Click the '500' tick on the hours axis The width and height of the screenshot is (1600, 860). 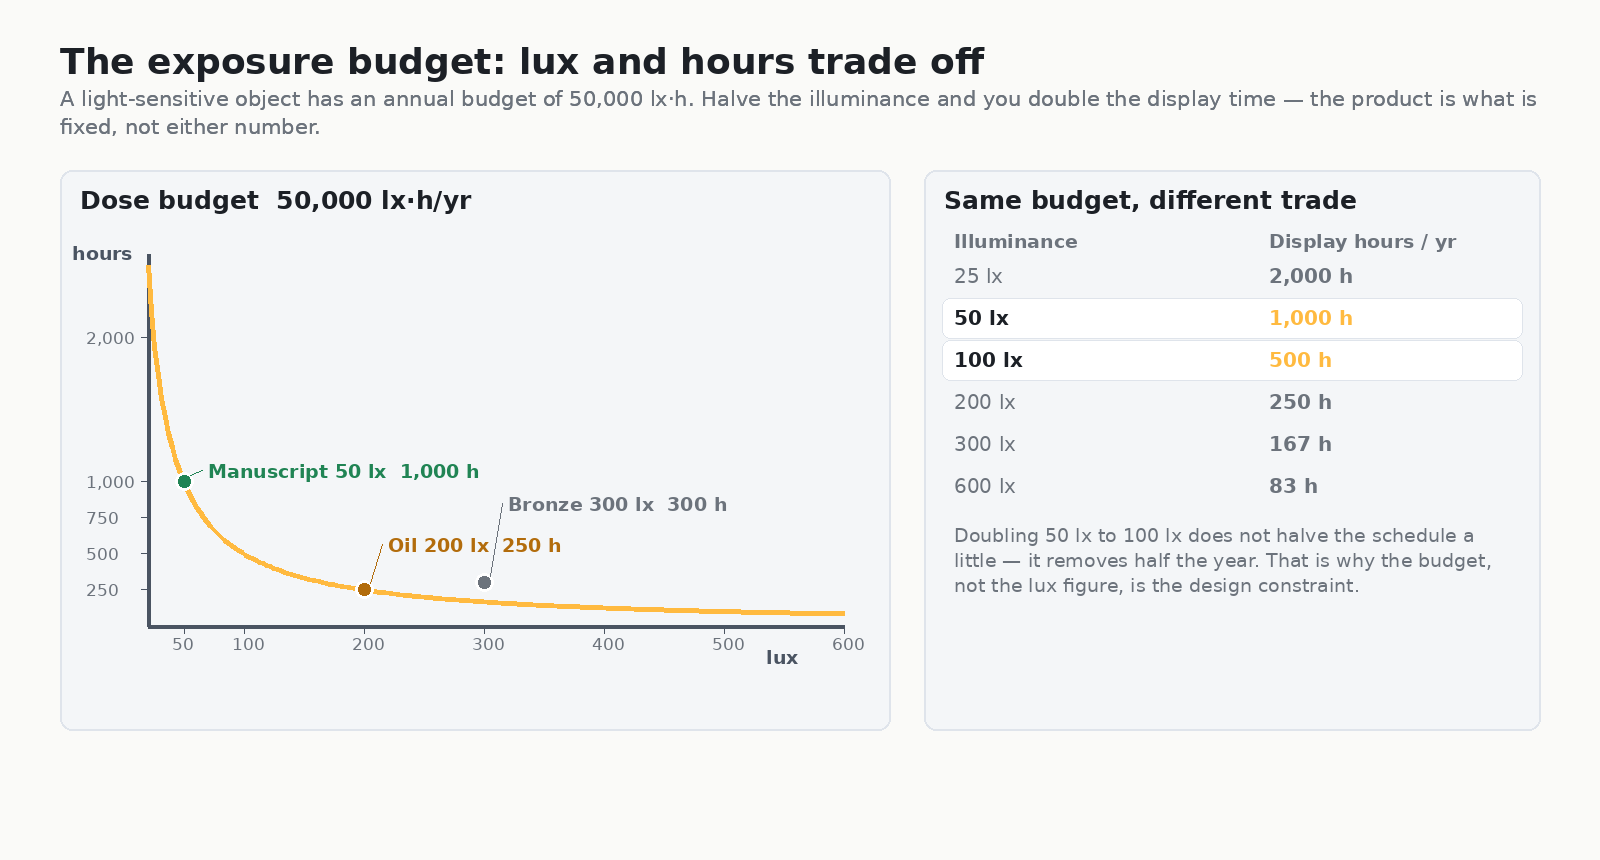[102, 555]
